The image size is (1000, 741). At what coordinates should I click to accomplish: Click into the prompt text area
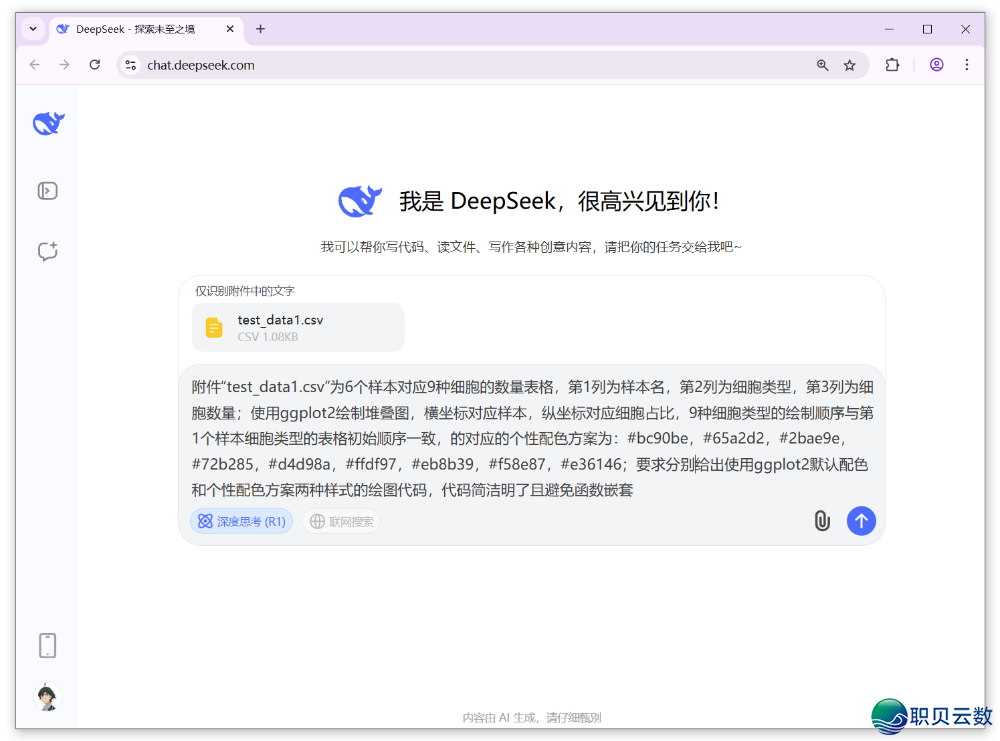530,438
